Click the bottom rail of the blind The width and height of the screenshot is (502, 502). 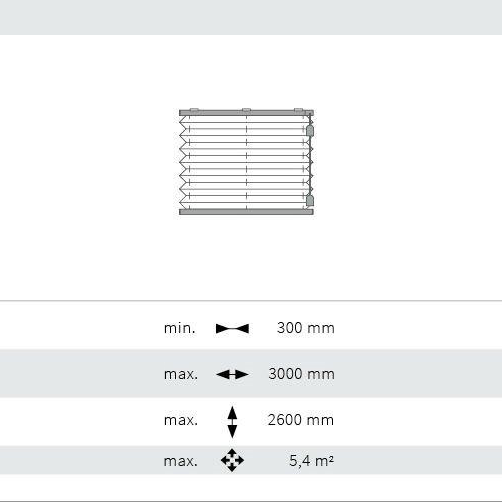[246, 212]
